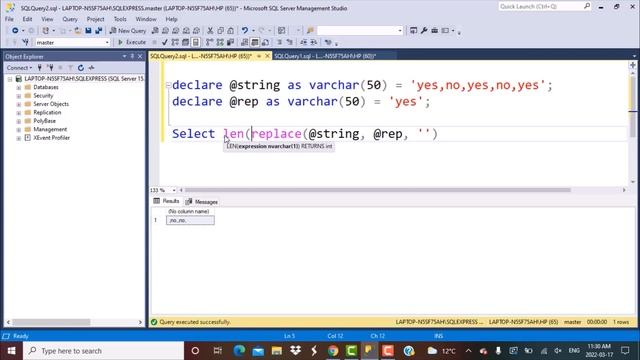This screenshot has width=640, height=360.
Task: Close the Object Explorer panel
Action: pos(140,56)
